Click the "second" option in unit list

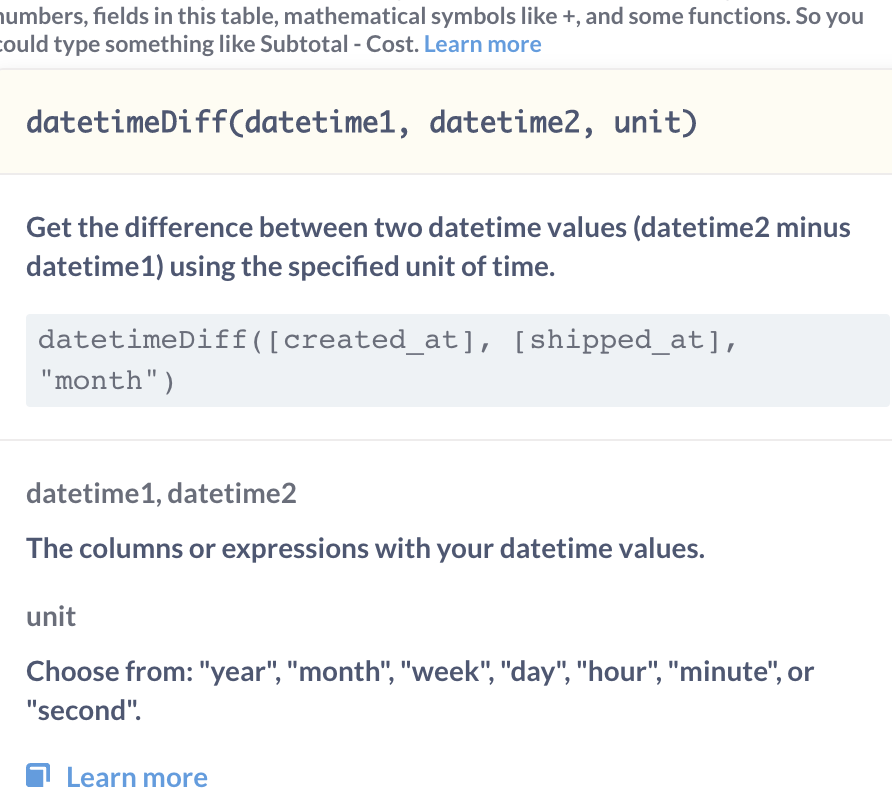coord(81,711)
